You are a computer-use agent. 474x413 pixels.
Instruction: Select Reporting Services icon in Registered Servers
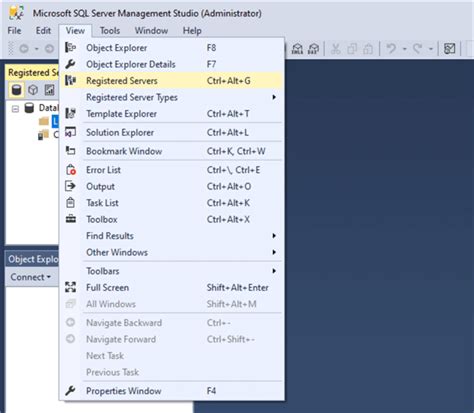[49, 90]
